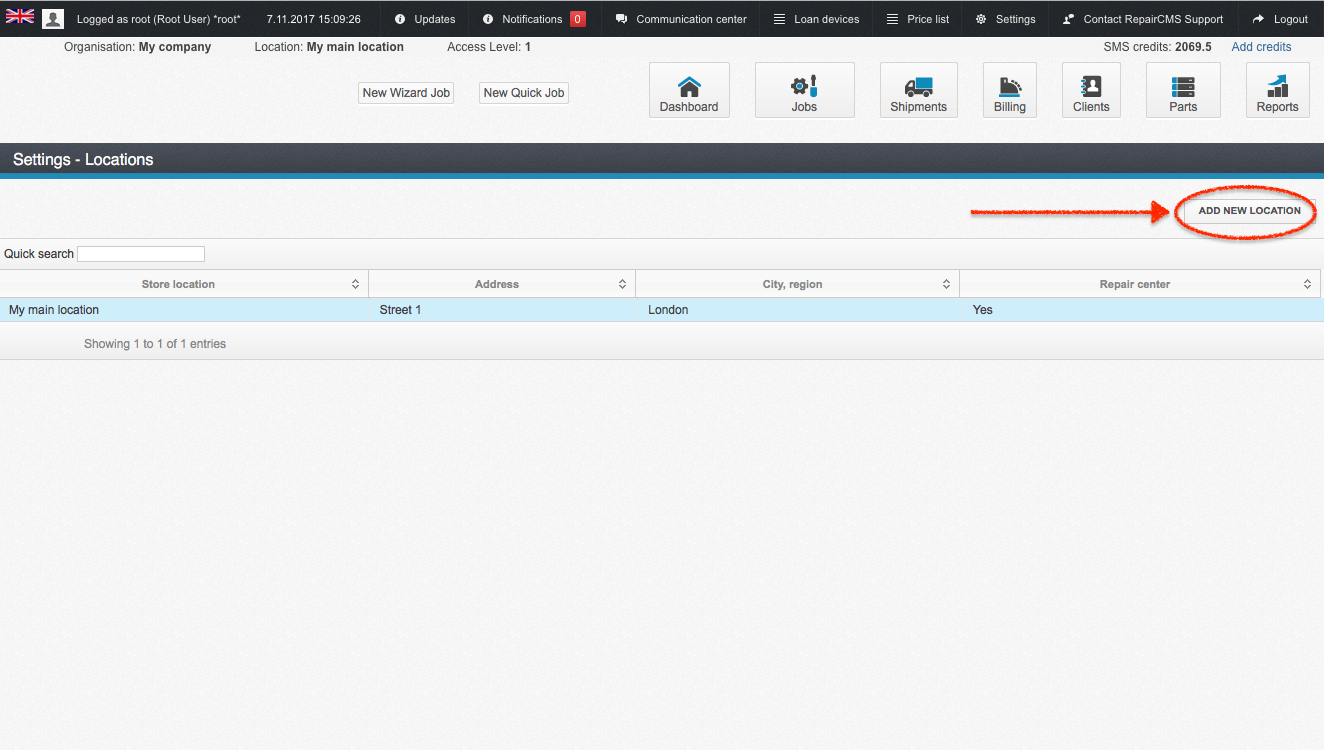Sort by Address column
Viewport: 1324px width, 750px height.
pos(502,284)
